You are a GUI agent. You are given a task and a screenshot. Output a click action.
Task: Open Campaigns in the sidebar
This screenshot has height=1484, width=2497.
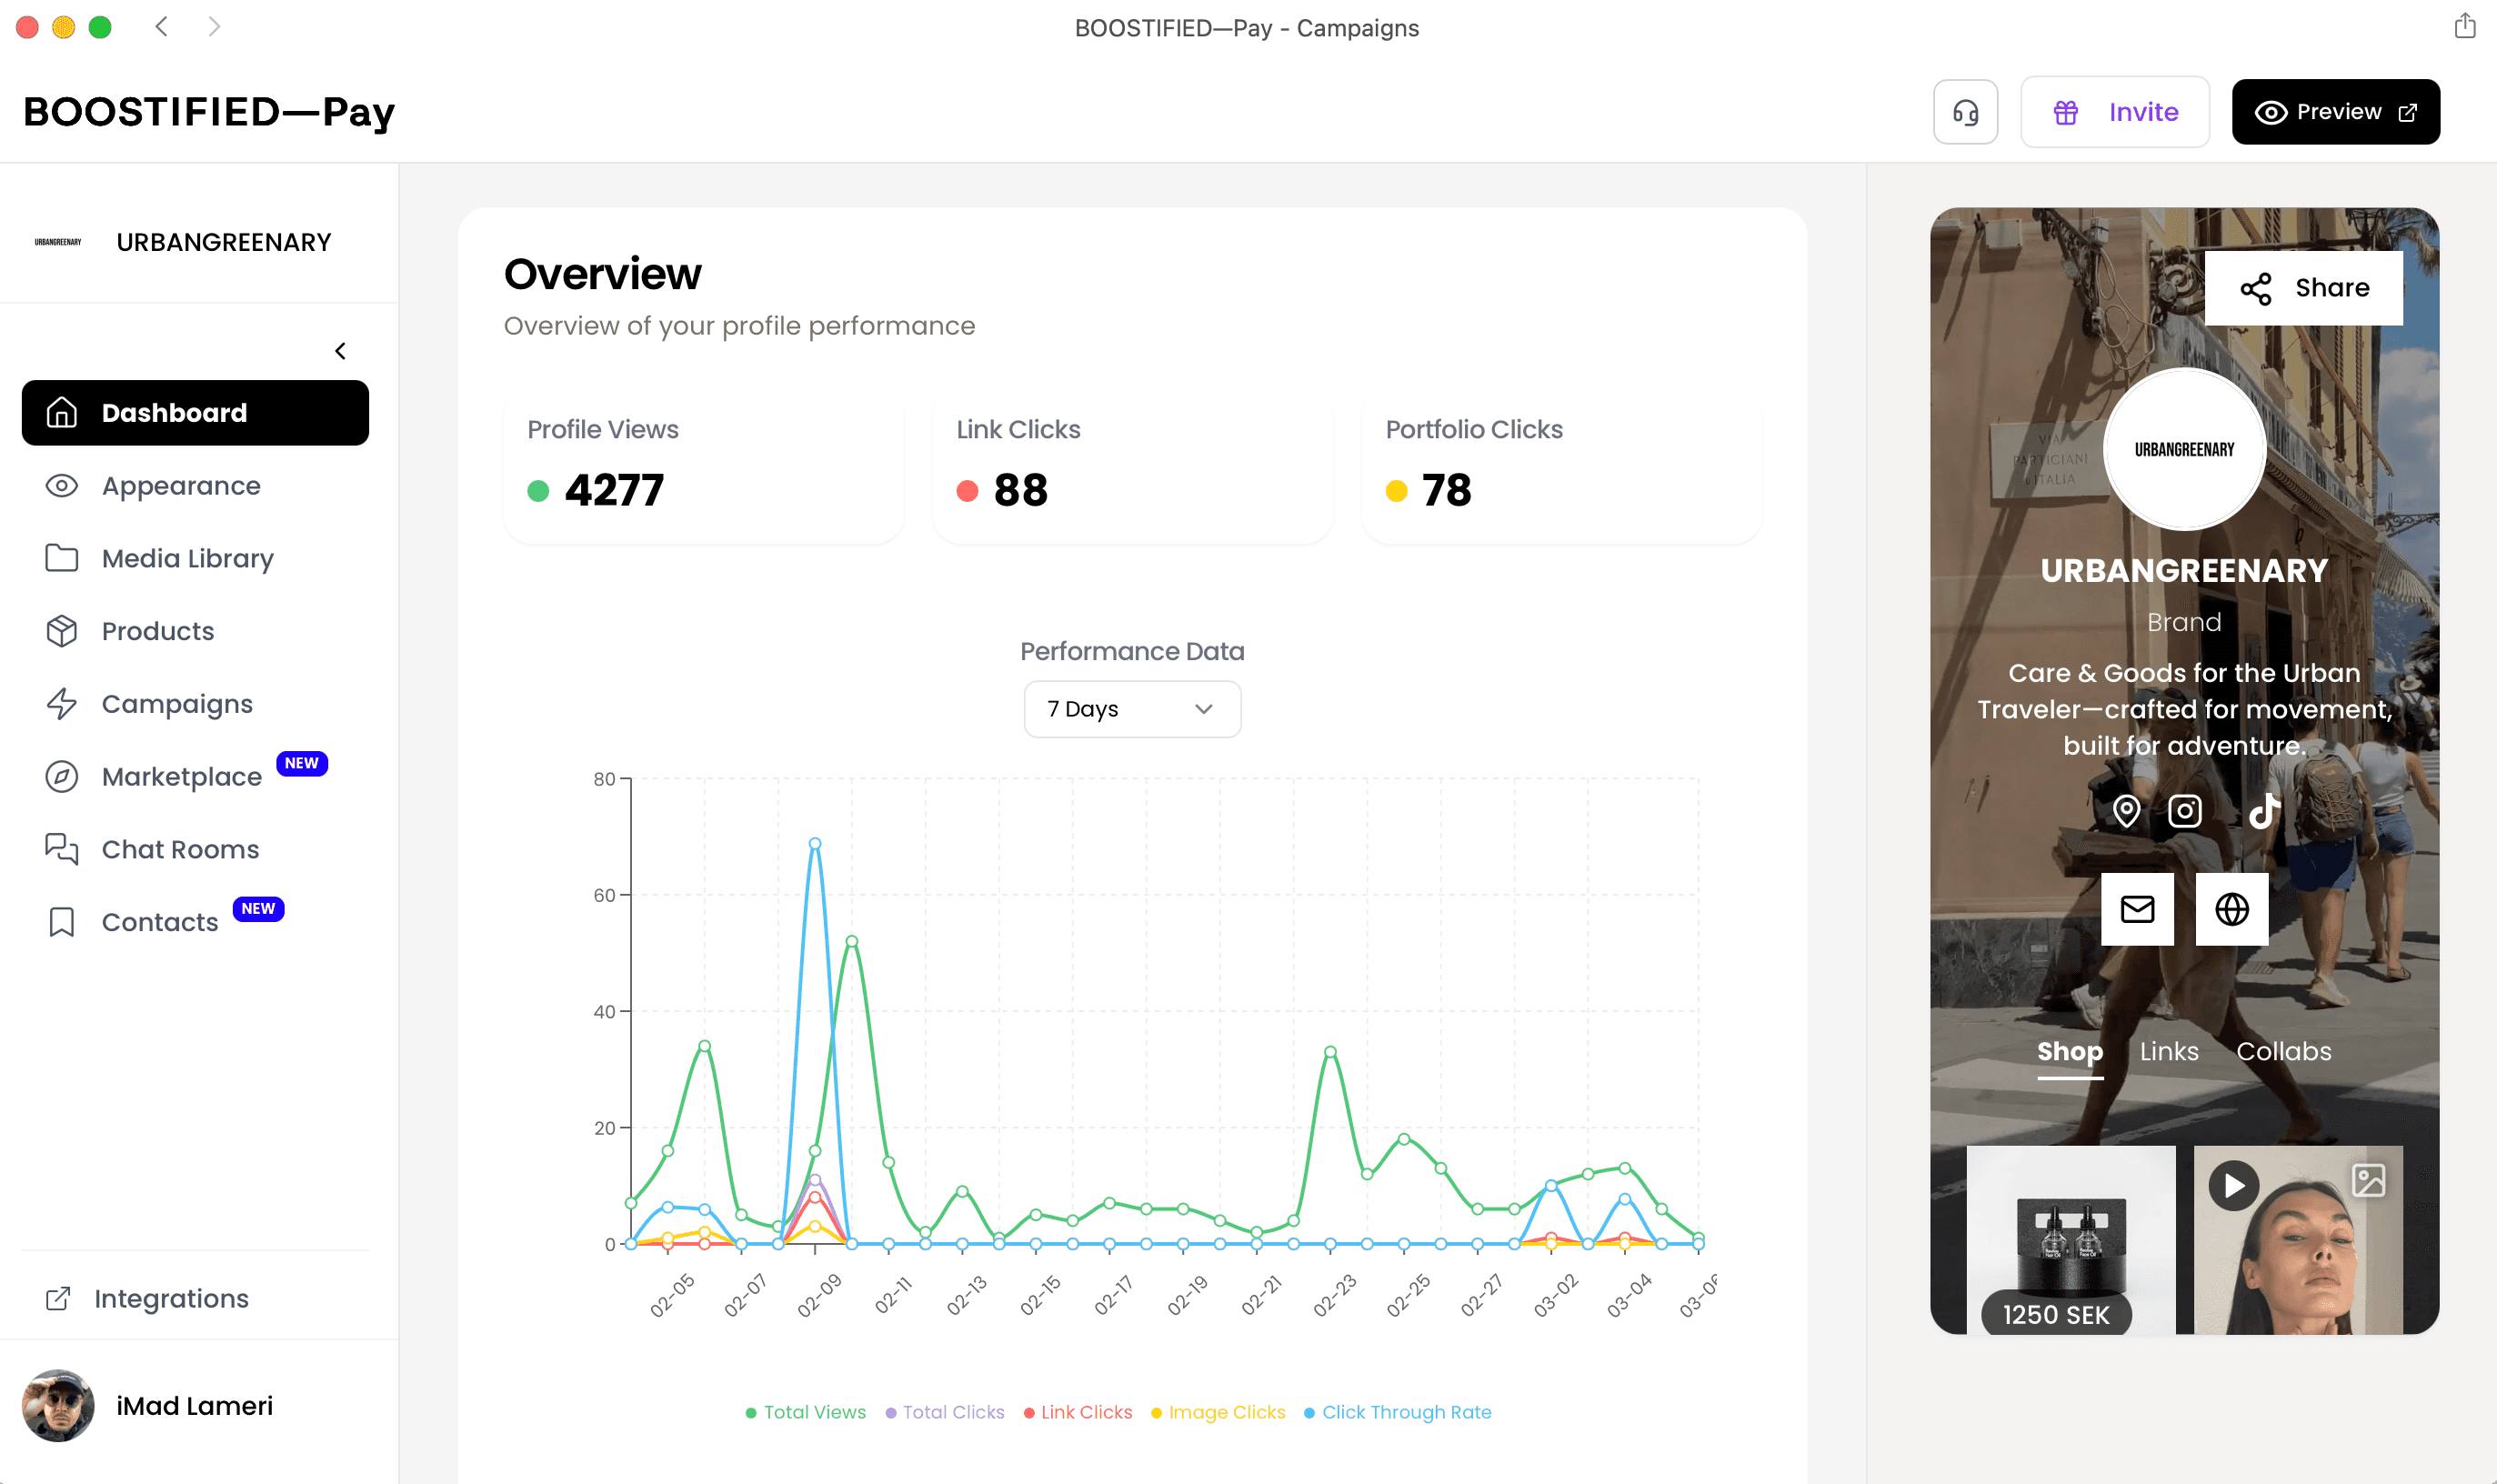click(177, 704)
